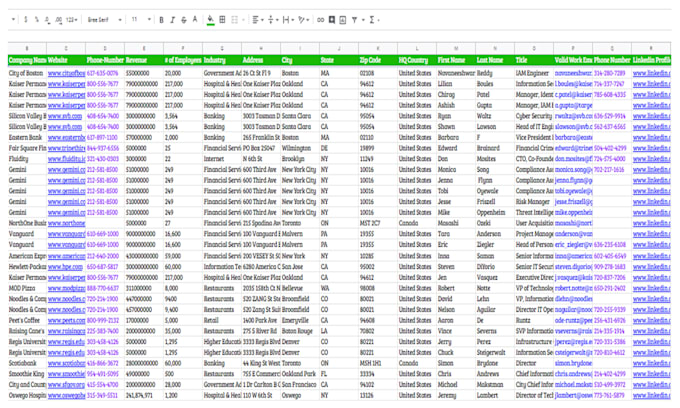The image size is (680, 408).
Task: Click the simon.brydone email address
Action: coord(573,363)
